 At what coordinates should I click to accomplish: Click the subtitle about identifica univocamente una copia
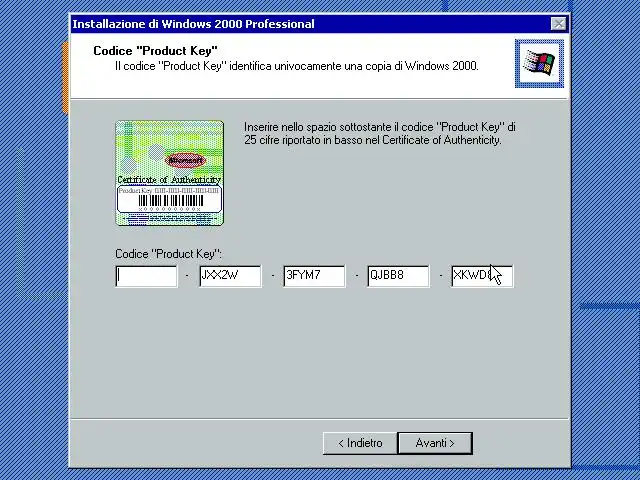(x=297, y=66)
